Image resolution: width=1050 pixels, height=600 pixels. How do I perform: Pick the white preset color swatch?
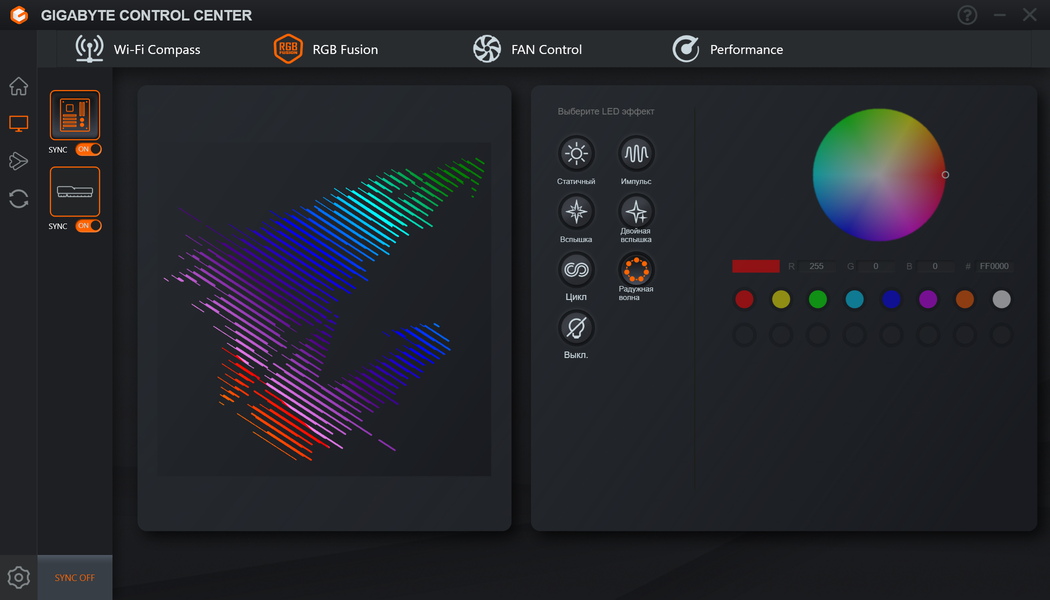(1002, 299)
